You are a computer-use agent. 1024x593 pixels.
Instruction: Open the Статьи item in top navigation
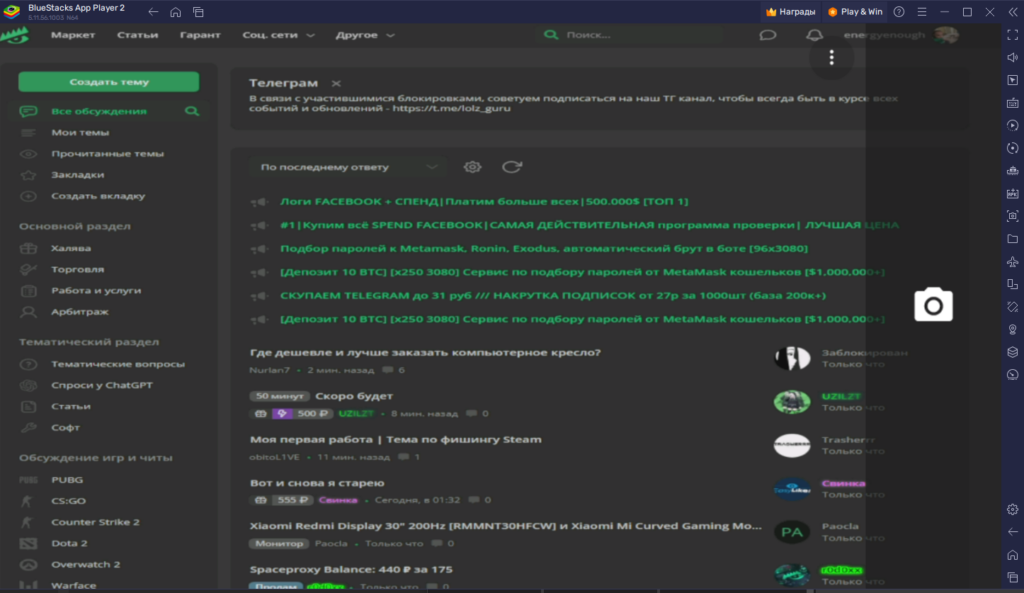click(x=137, y=35)
